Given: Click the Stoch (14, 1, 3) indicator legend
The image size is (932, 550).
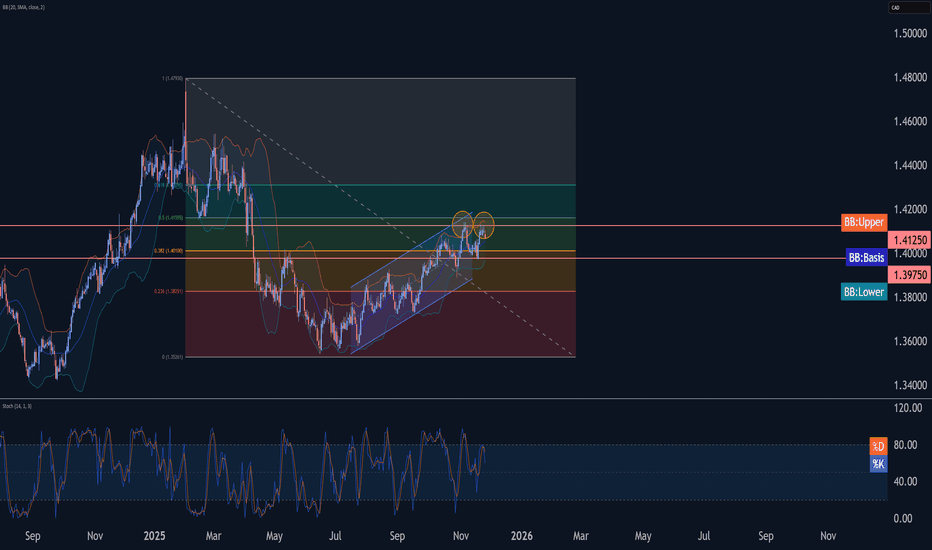Looking at the screenshot, I should click(18, 405).
